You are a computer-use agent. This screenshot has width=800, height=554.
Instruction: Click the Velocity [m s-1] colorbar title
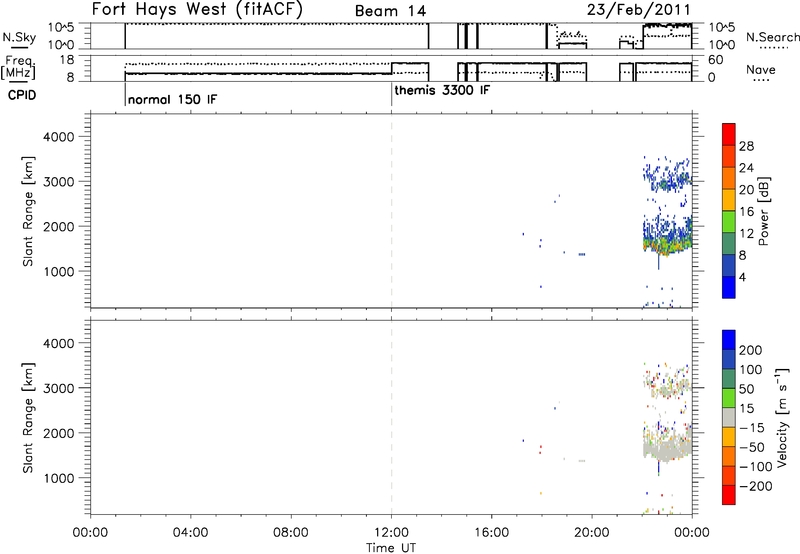click(782, 417)
